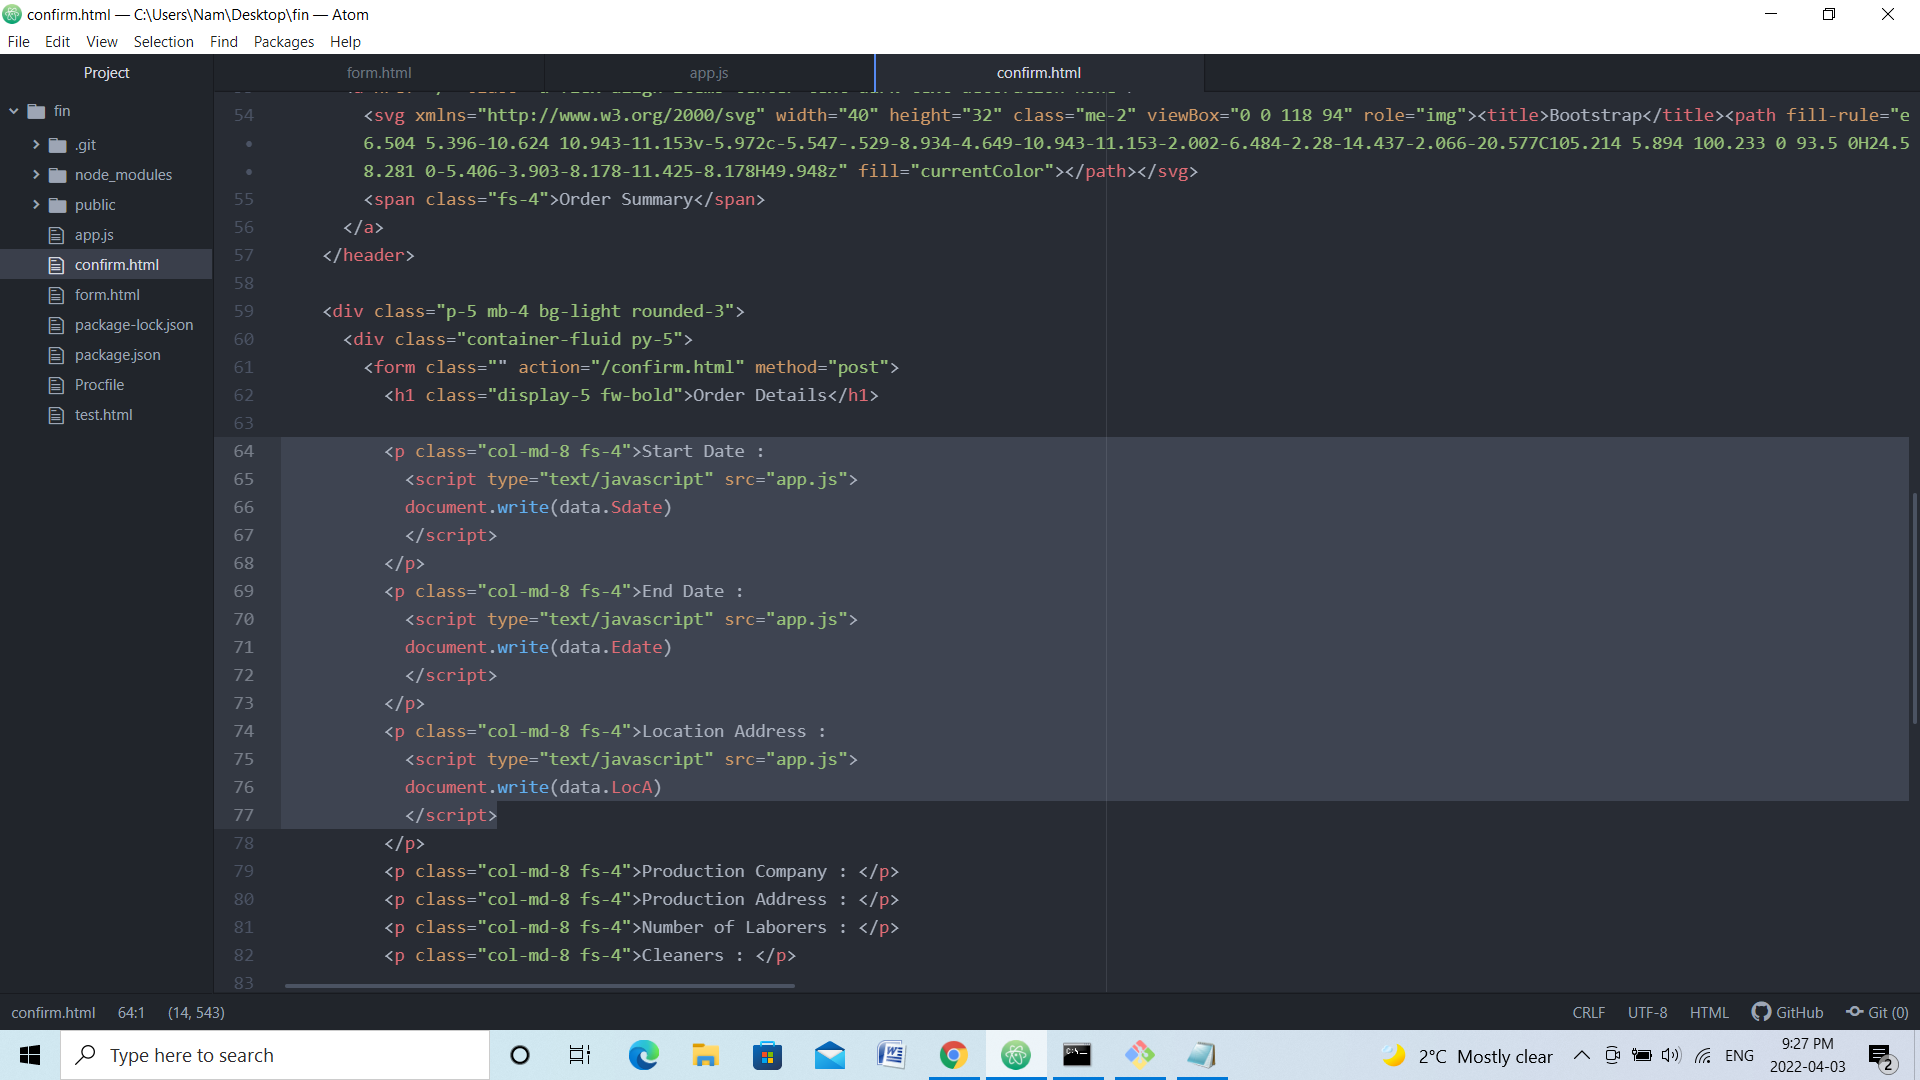The width and height of the screenshot is (1920, 1080).
Task: Click the confirm.html file icon in tree
Action: coord(57,265)
